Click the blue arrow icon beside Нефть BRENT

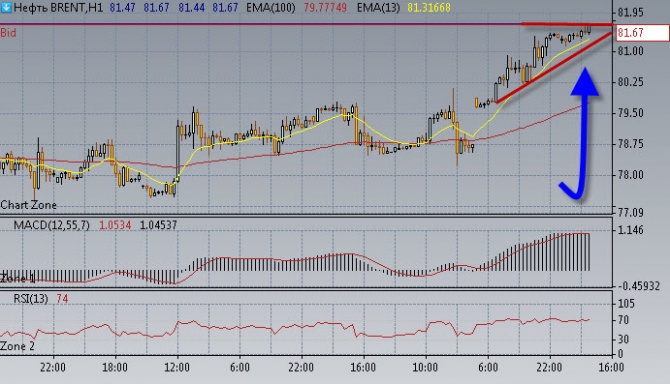coord(6,7)
